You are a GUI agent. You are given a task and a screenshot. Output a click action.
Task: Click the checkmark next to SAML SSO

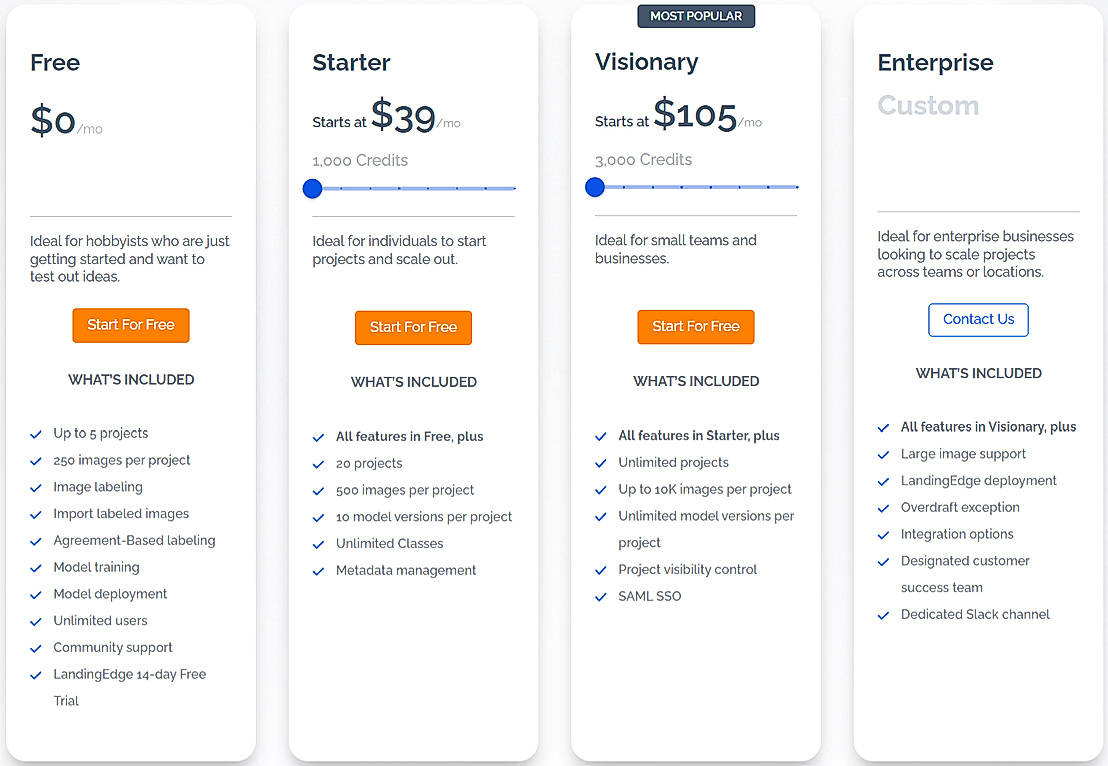tap(601, 595)
